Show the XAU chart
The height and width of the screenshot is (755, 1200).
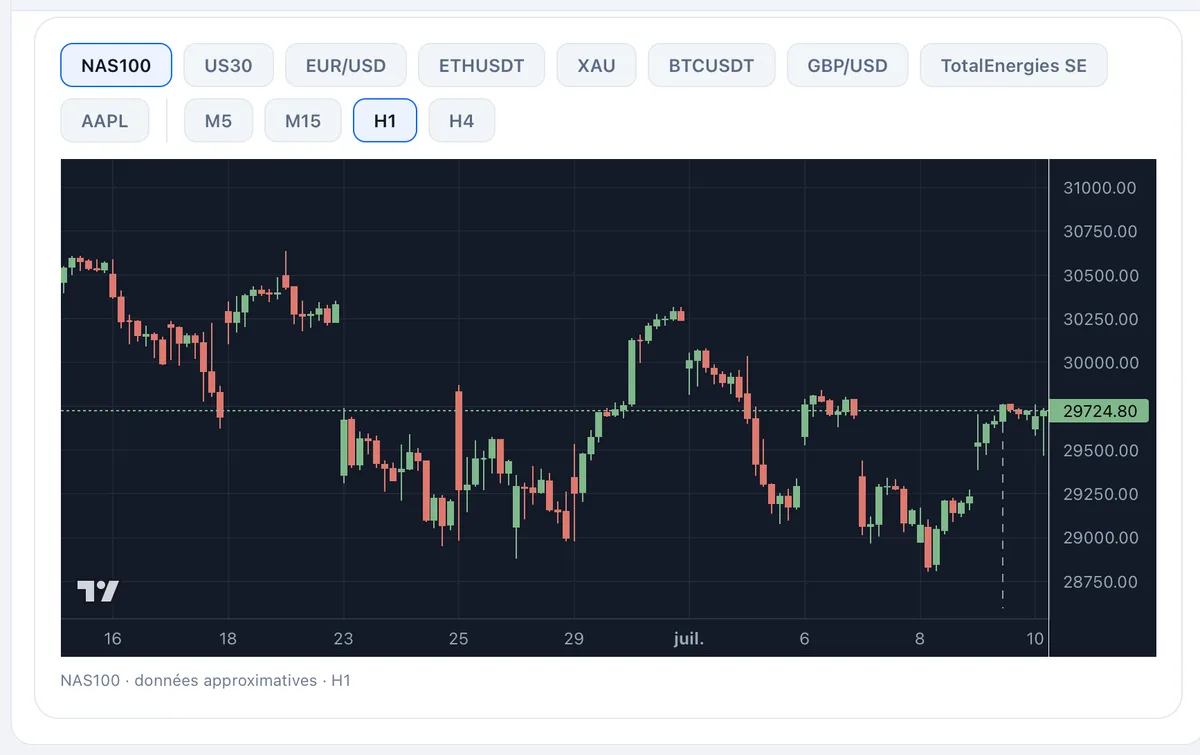coord(596,66)
